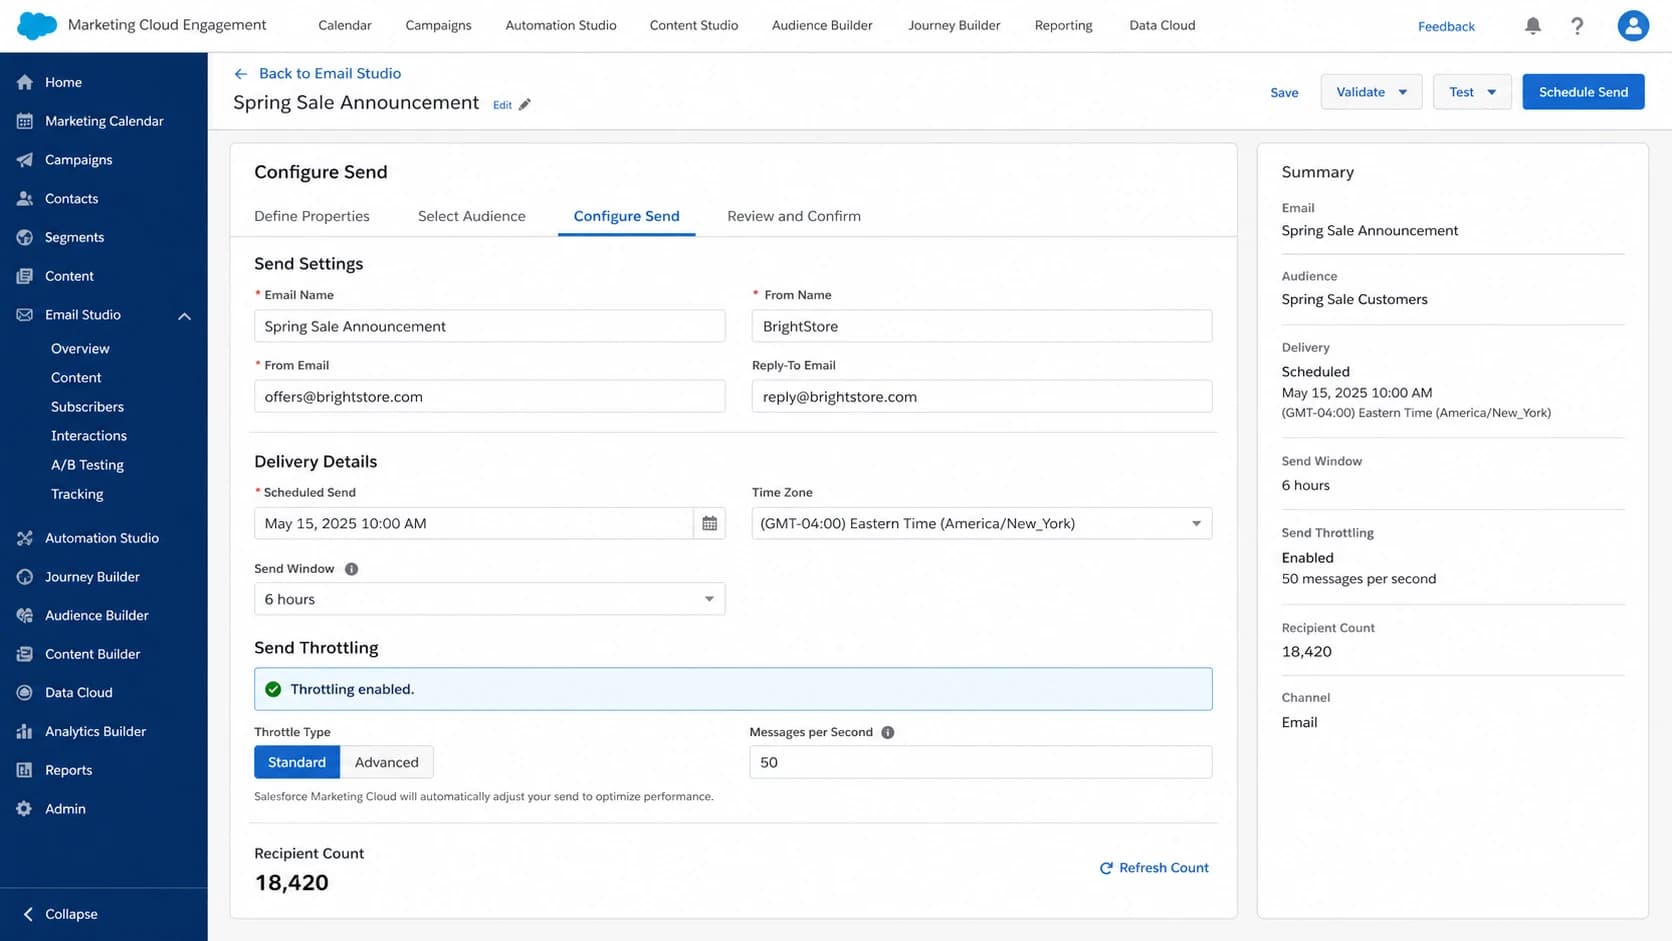The height and width of the screenshot is (941, 1672).
Task: Click the Schedule Send button
Action: 1583,92
